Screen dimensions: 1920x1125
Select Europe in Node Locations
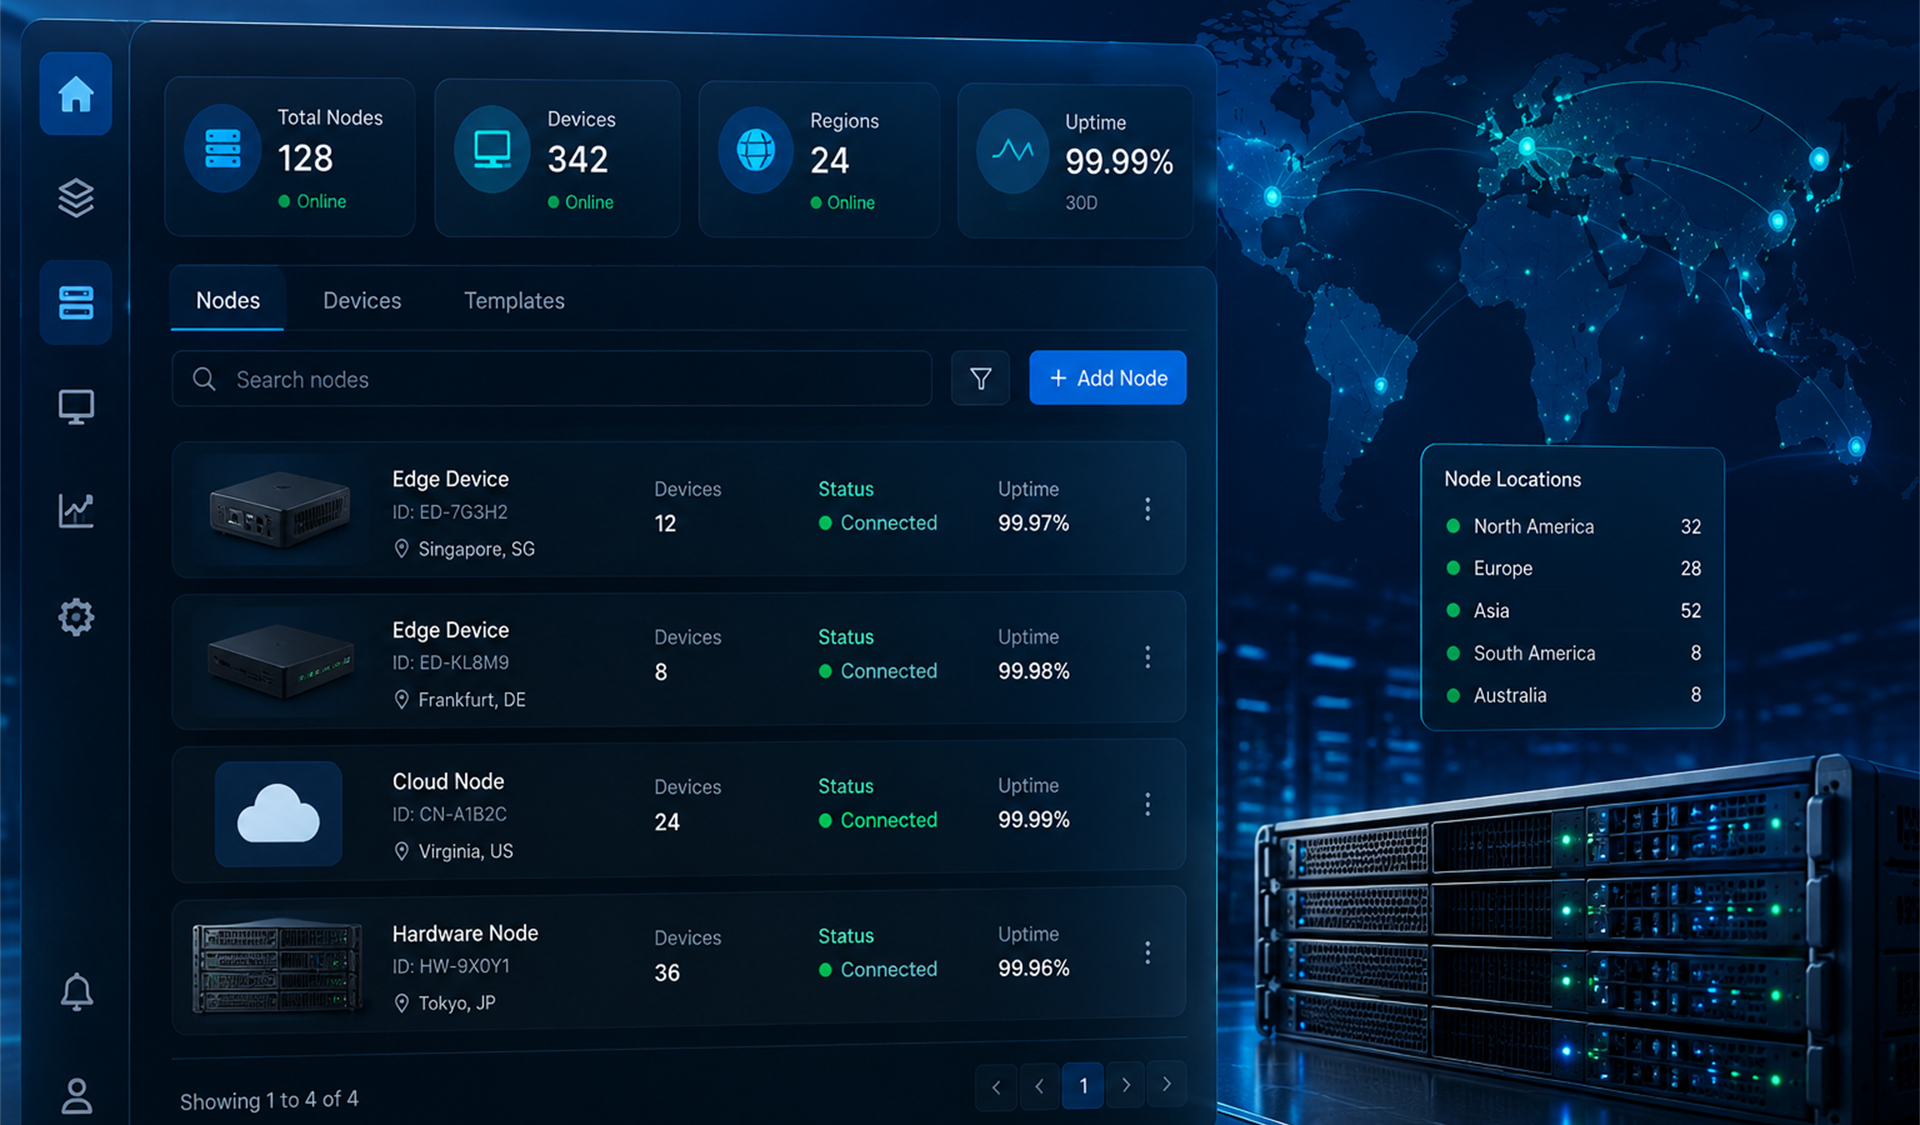click(x=1573, y=568)
